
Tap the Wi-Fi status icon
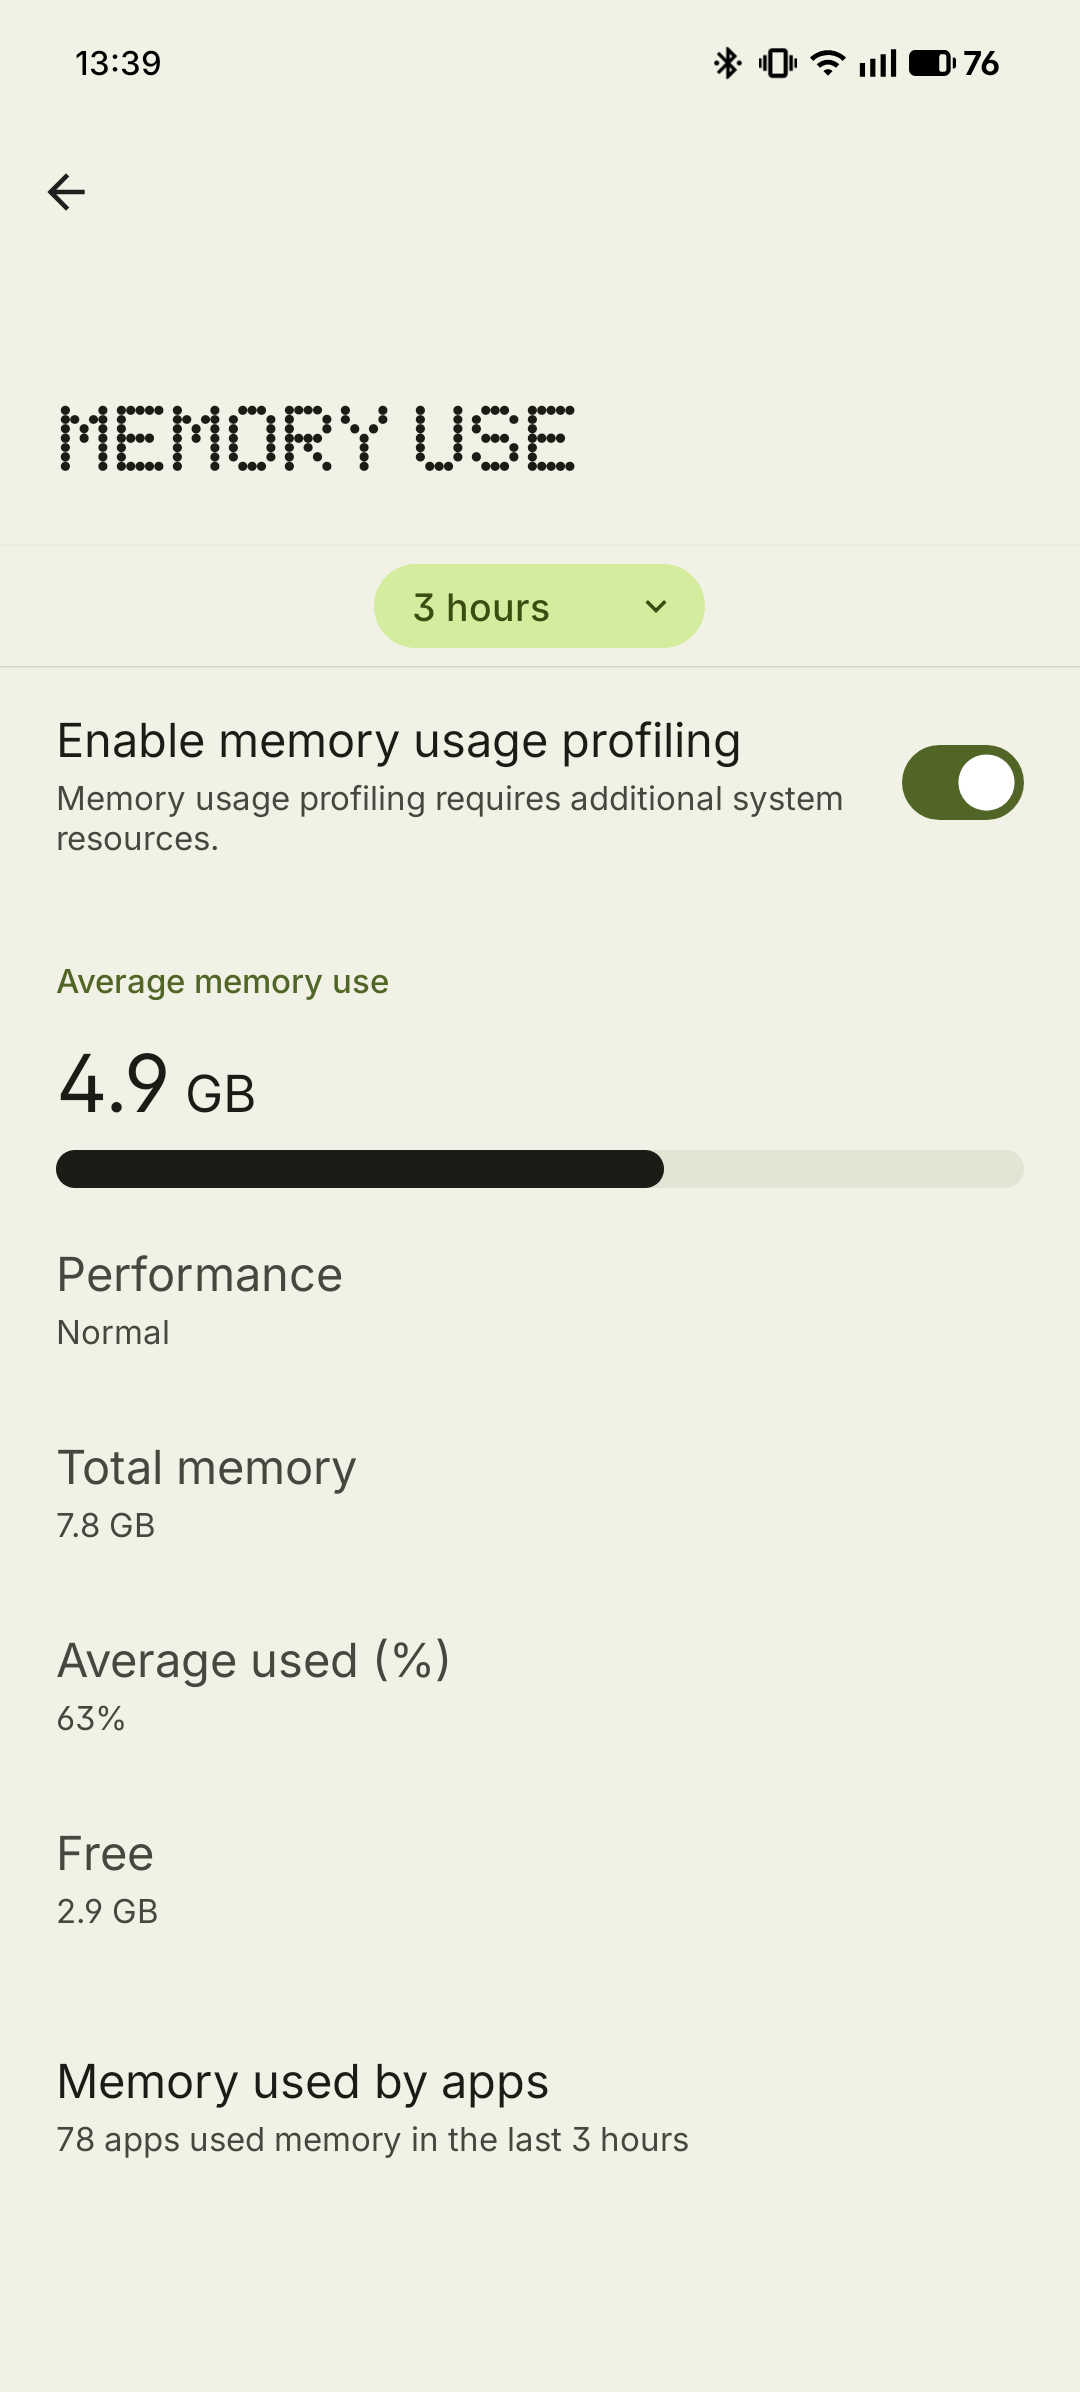[827, 64]
